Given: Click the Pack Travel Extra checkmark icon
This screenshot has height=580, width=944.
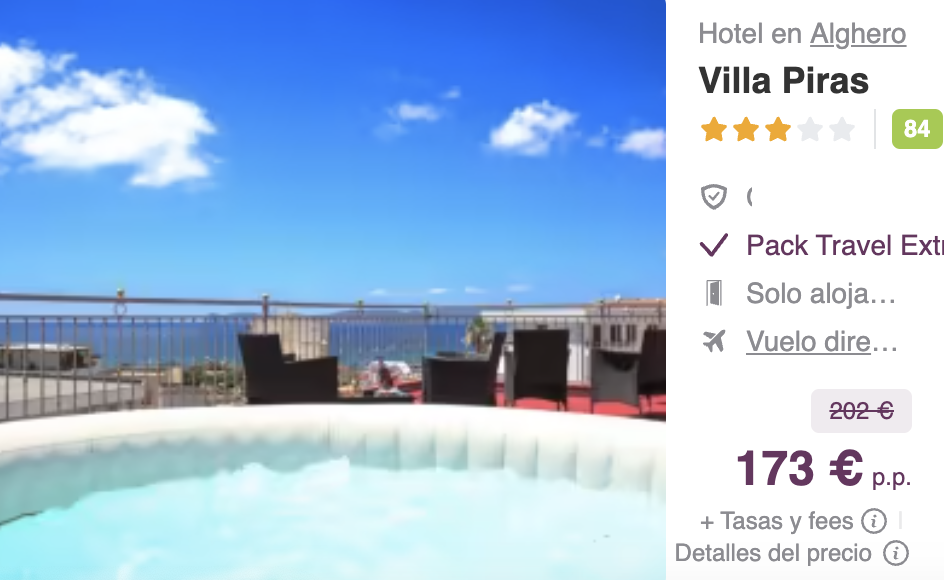Looking at the screenshot, I should pos(714,245).
